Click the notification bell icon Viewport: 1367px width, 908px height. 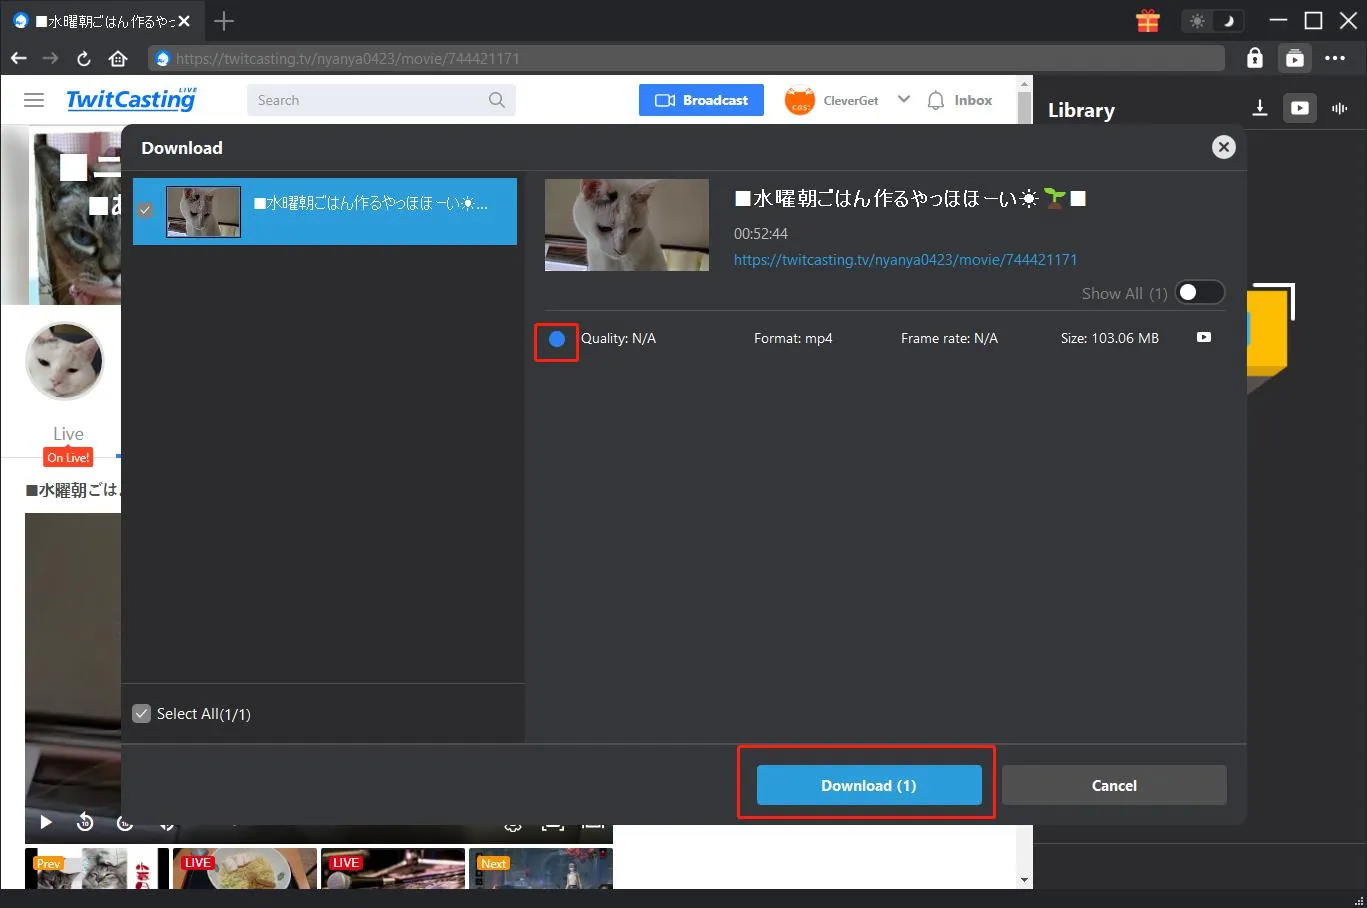[x=935, y=100]
